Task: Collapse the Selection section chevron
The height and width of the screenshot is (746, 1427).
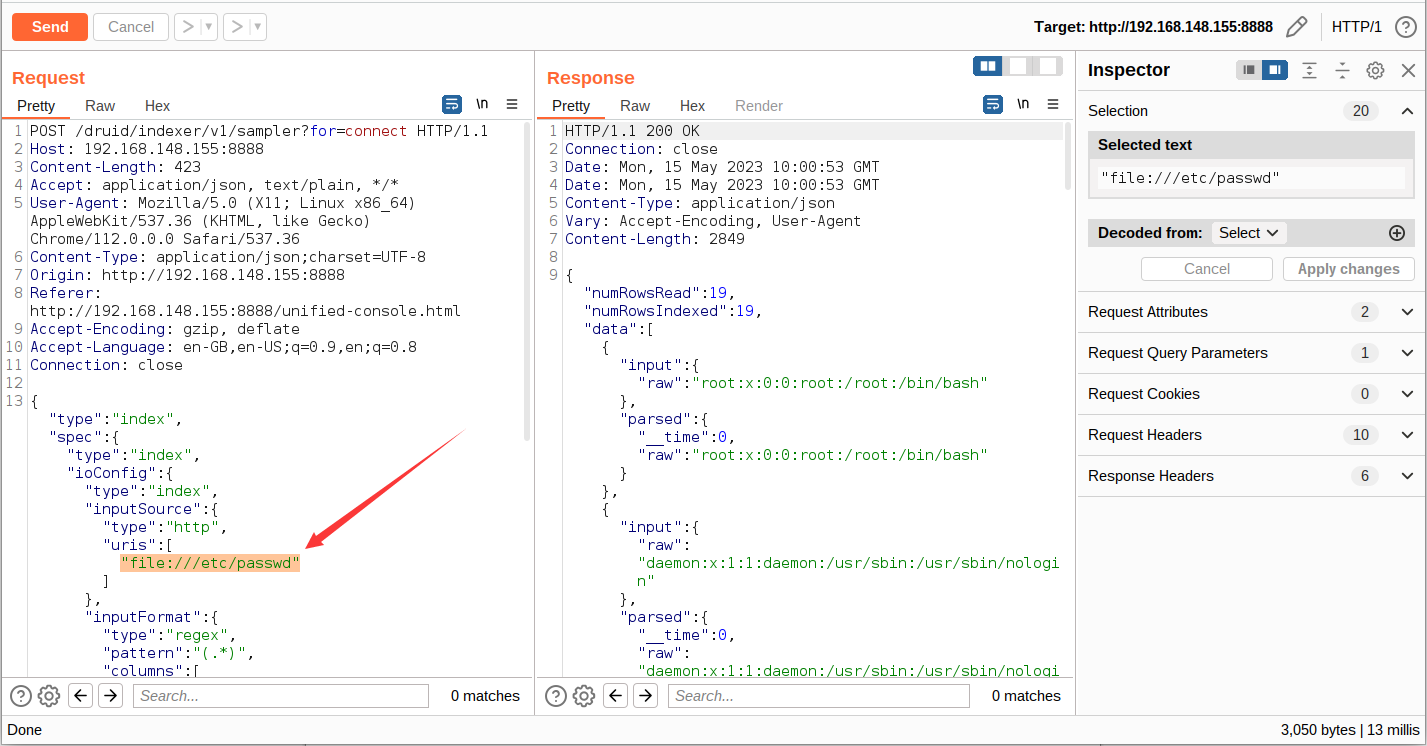Action: coord(1407,111)
